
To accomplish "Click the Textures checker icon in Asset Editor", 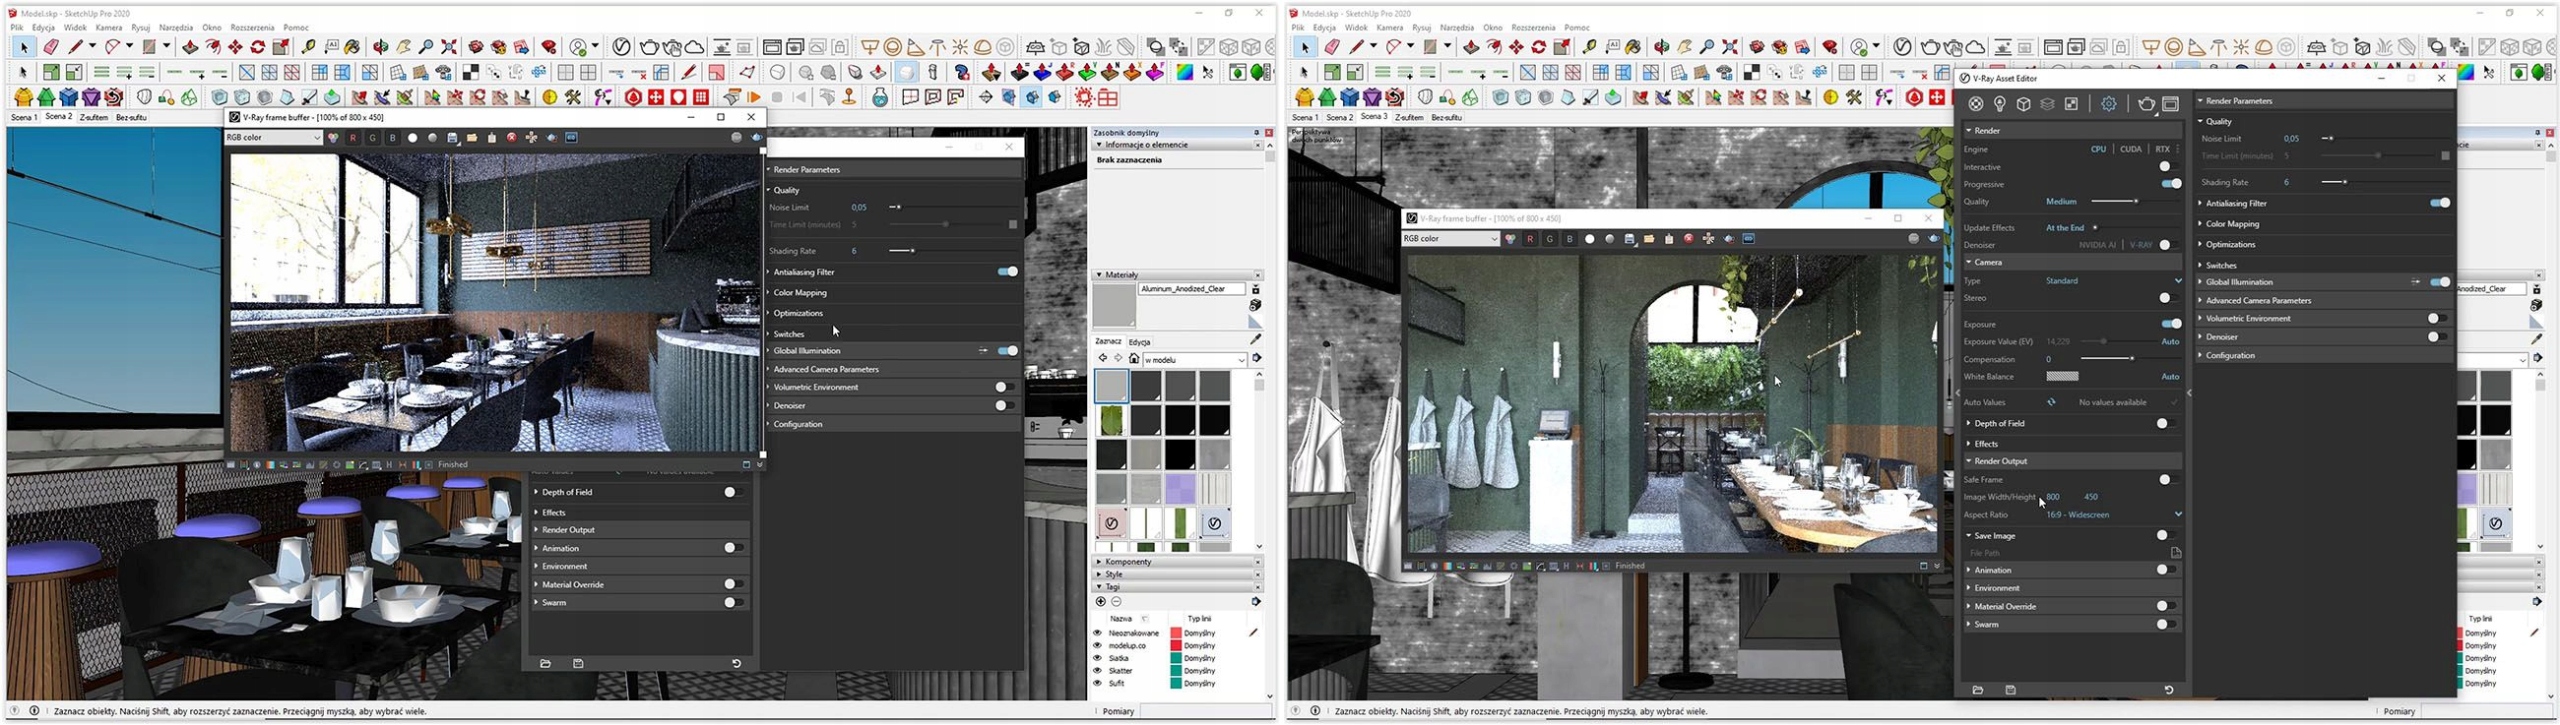I will pyautogui.click(x=2071, y=104).
